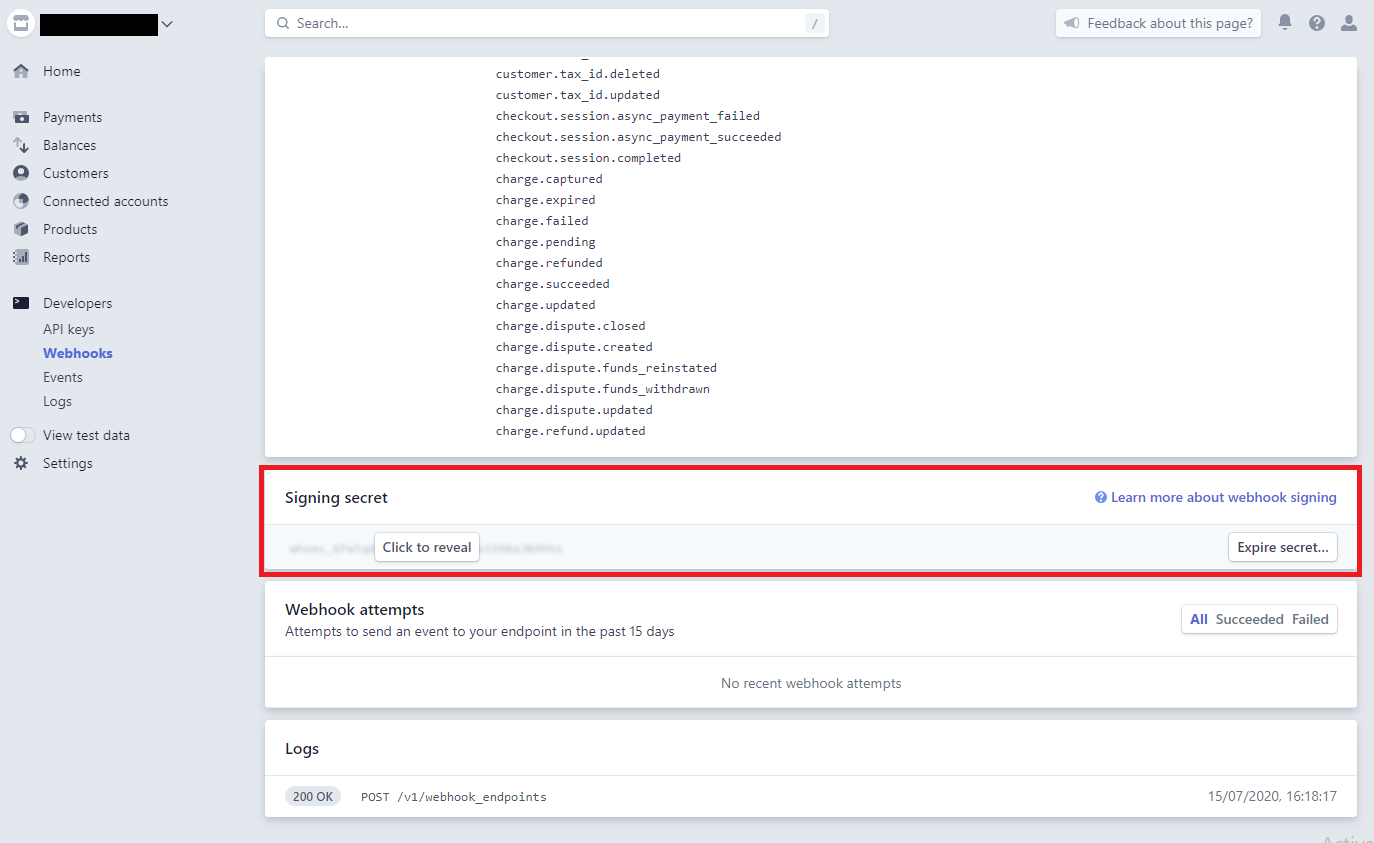Filter webhook attempts by Failed
Viewport: 1374px width, 843px height.
point(1310,619)
